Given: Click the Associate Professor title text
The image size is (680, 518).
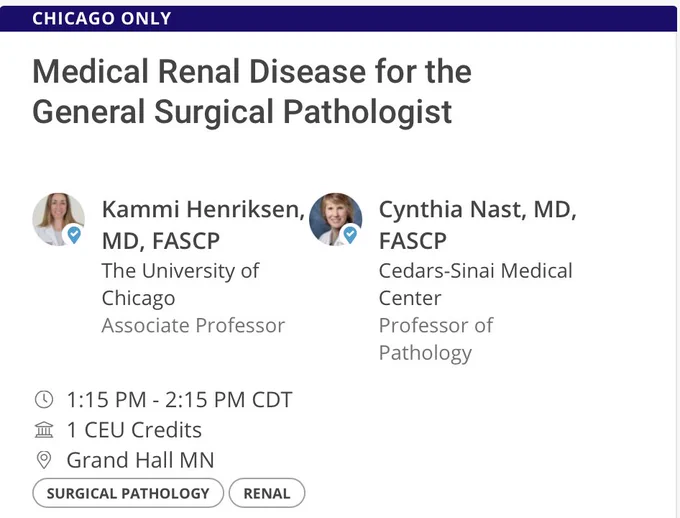Looking at the screenshot, I should tap(193, 325).
